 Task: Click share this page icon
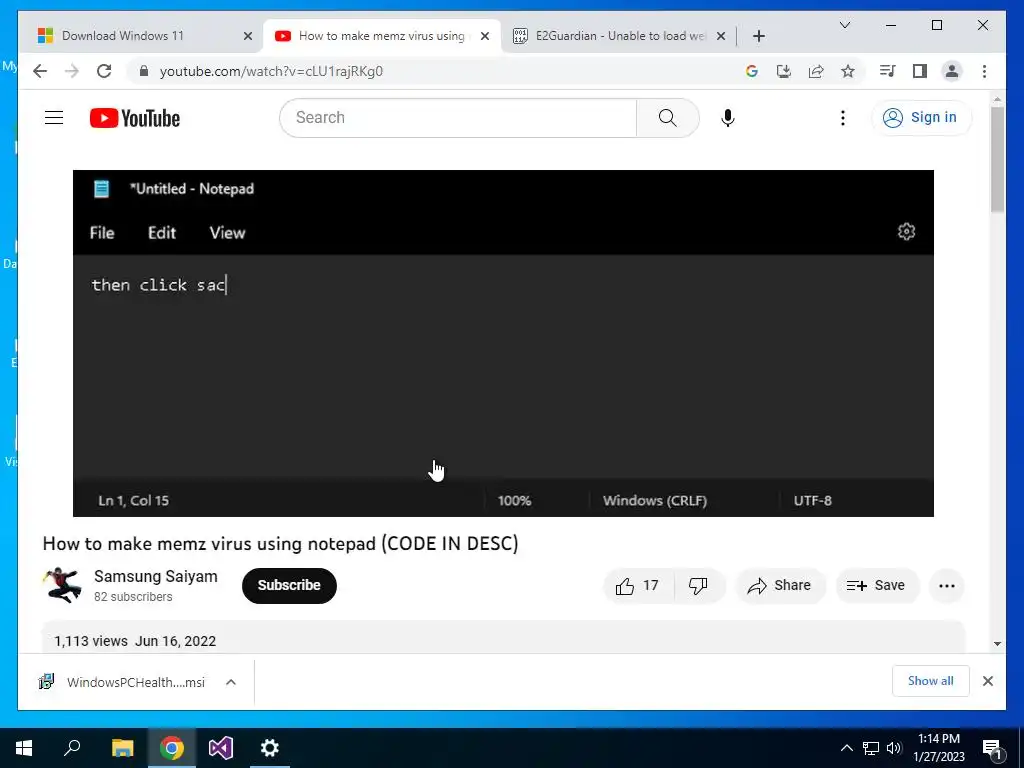(x=816, y=71)
